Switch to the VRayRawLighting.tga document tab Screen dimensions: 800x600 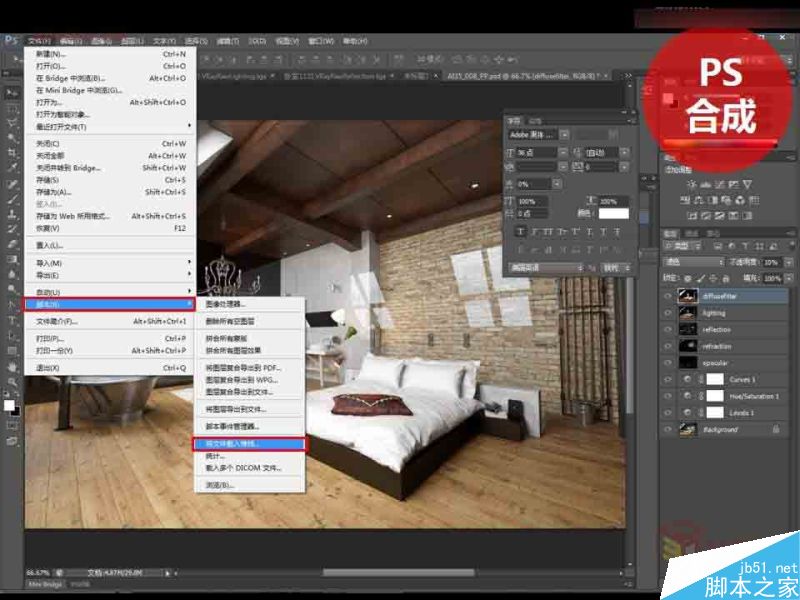[236, 76]
